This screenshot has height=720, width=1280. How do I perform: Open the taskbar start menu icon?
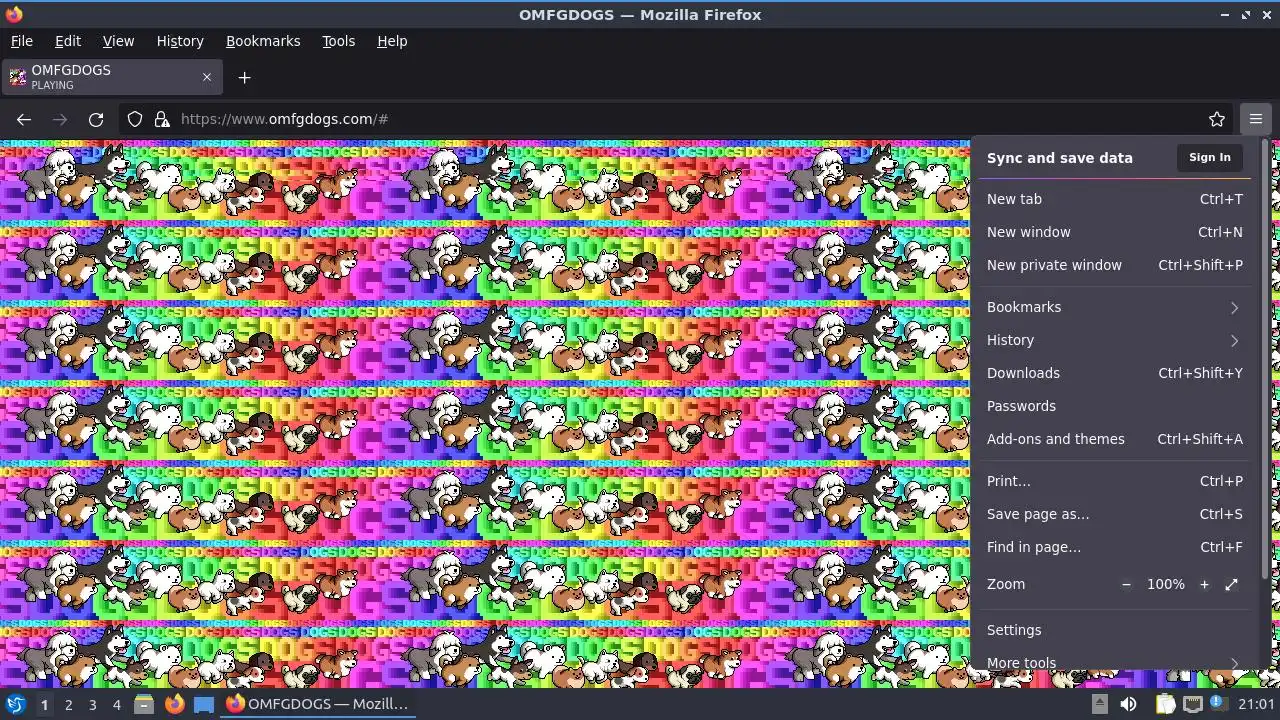(x=16, y=704)
